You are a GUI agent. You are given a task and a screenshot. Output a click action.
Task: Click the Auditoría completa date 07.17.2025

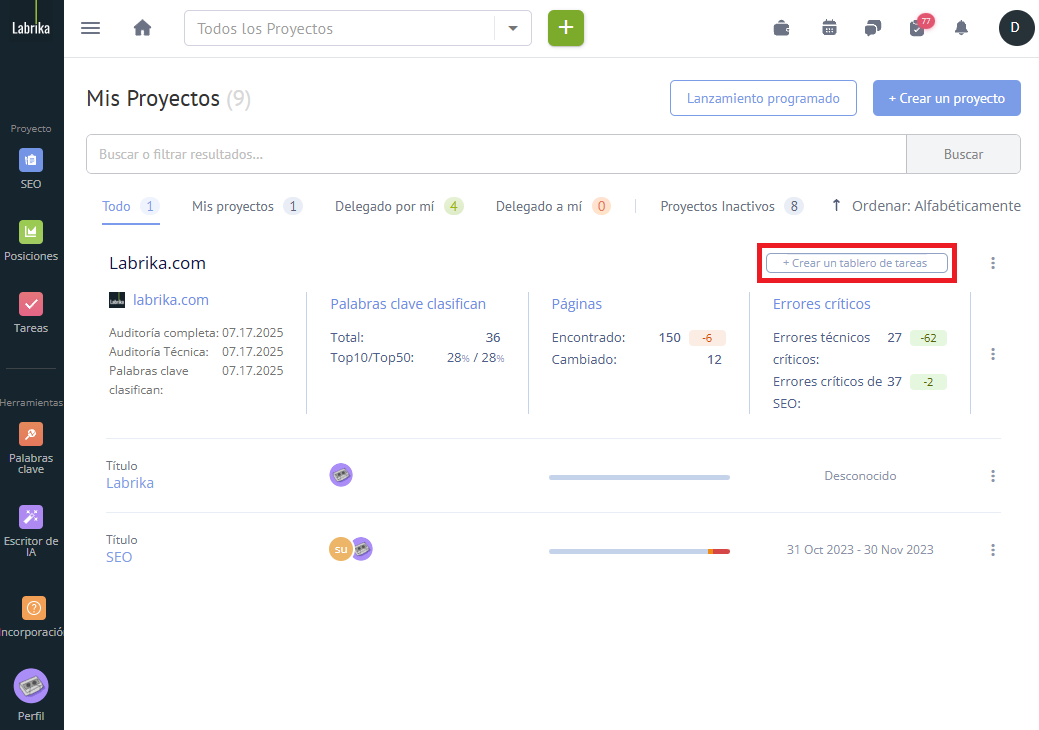pyautogui.click(x=252, y=333)
